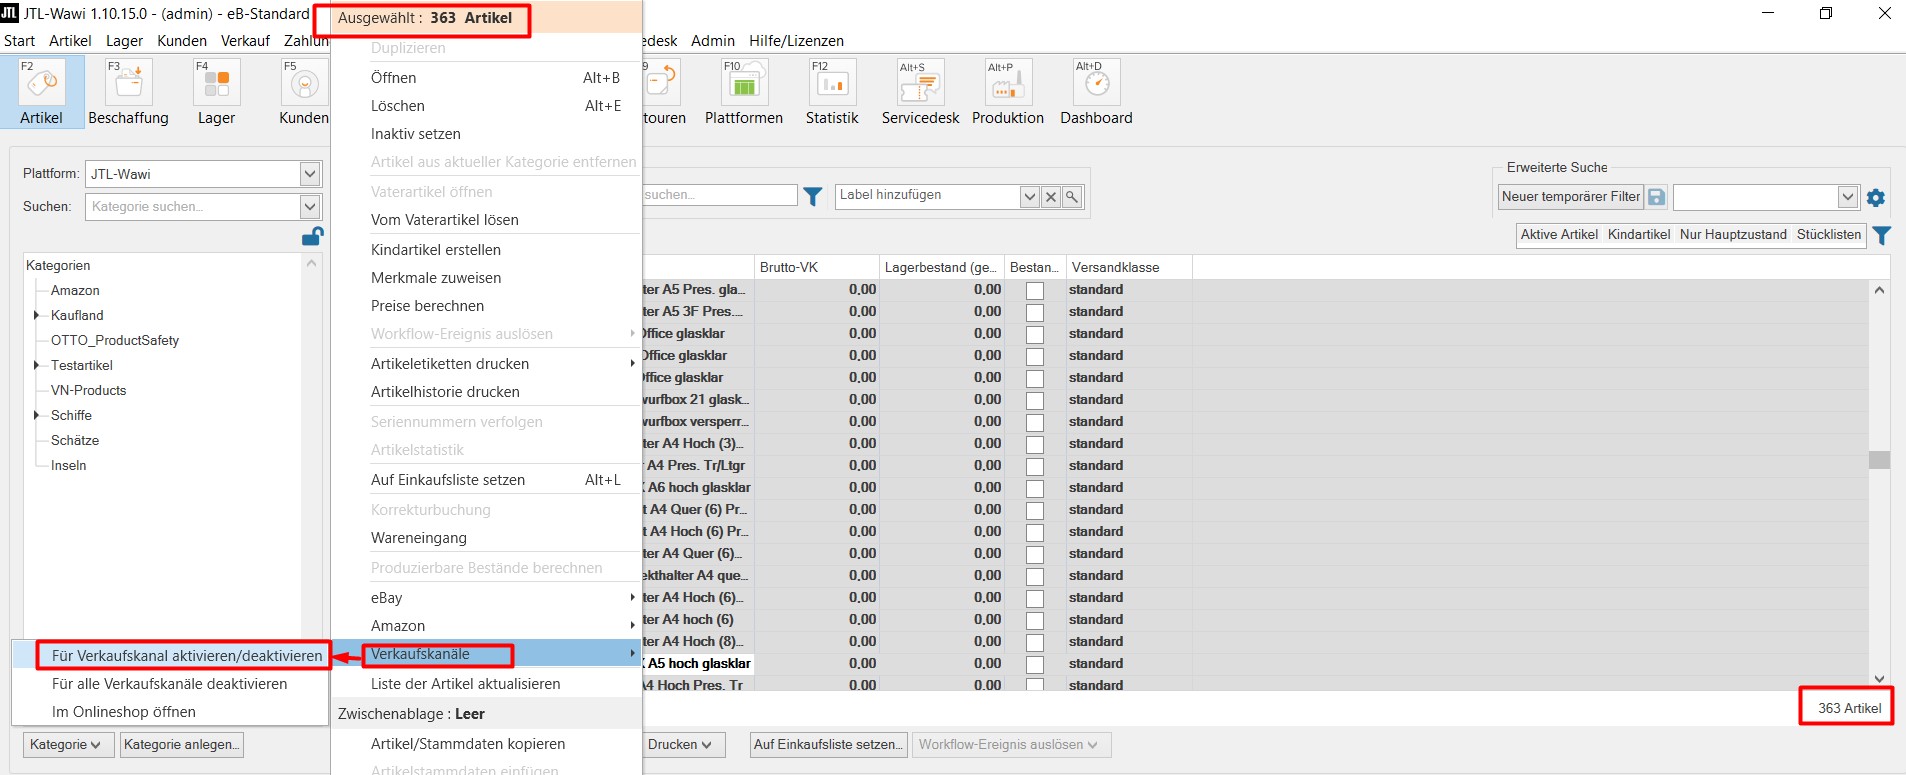The width and height of the screenshot is (1906, 775).
Task: Tick the checkbox in the first standard row
Action: coord(1035,290)
